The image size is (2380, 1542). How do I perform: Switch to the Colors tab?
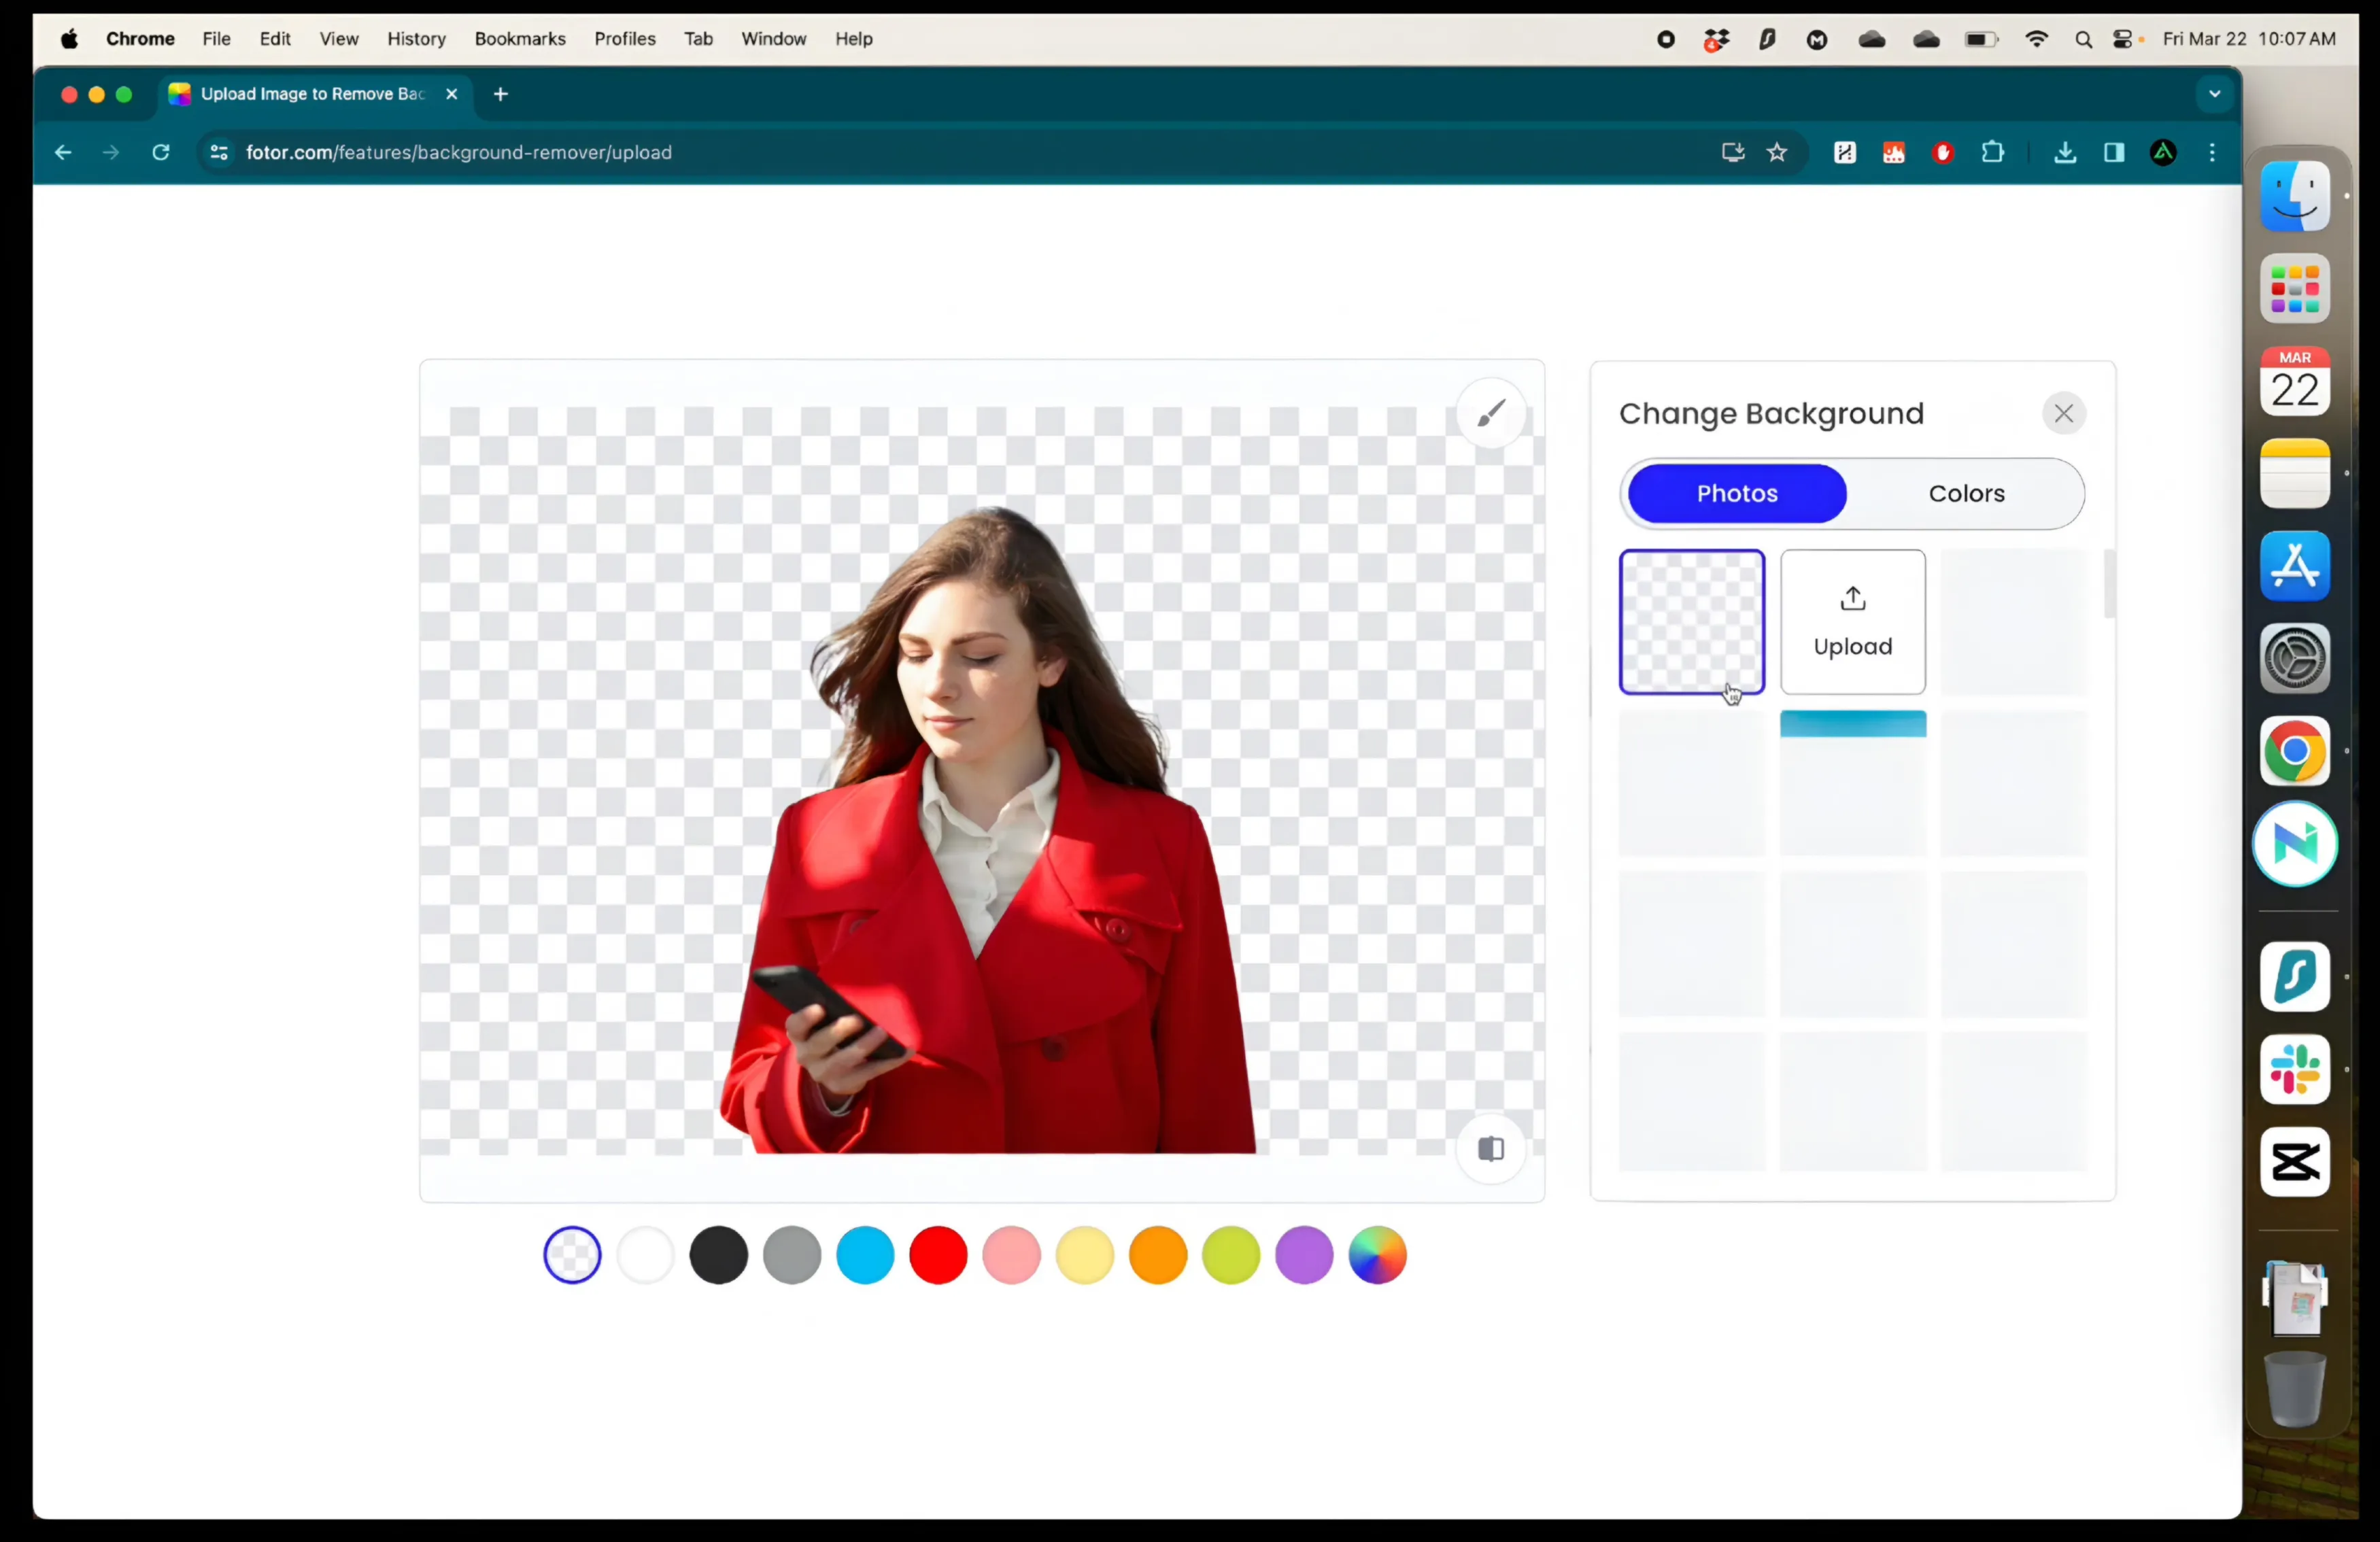(1965, 493)
